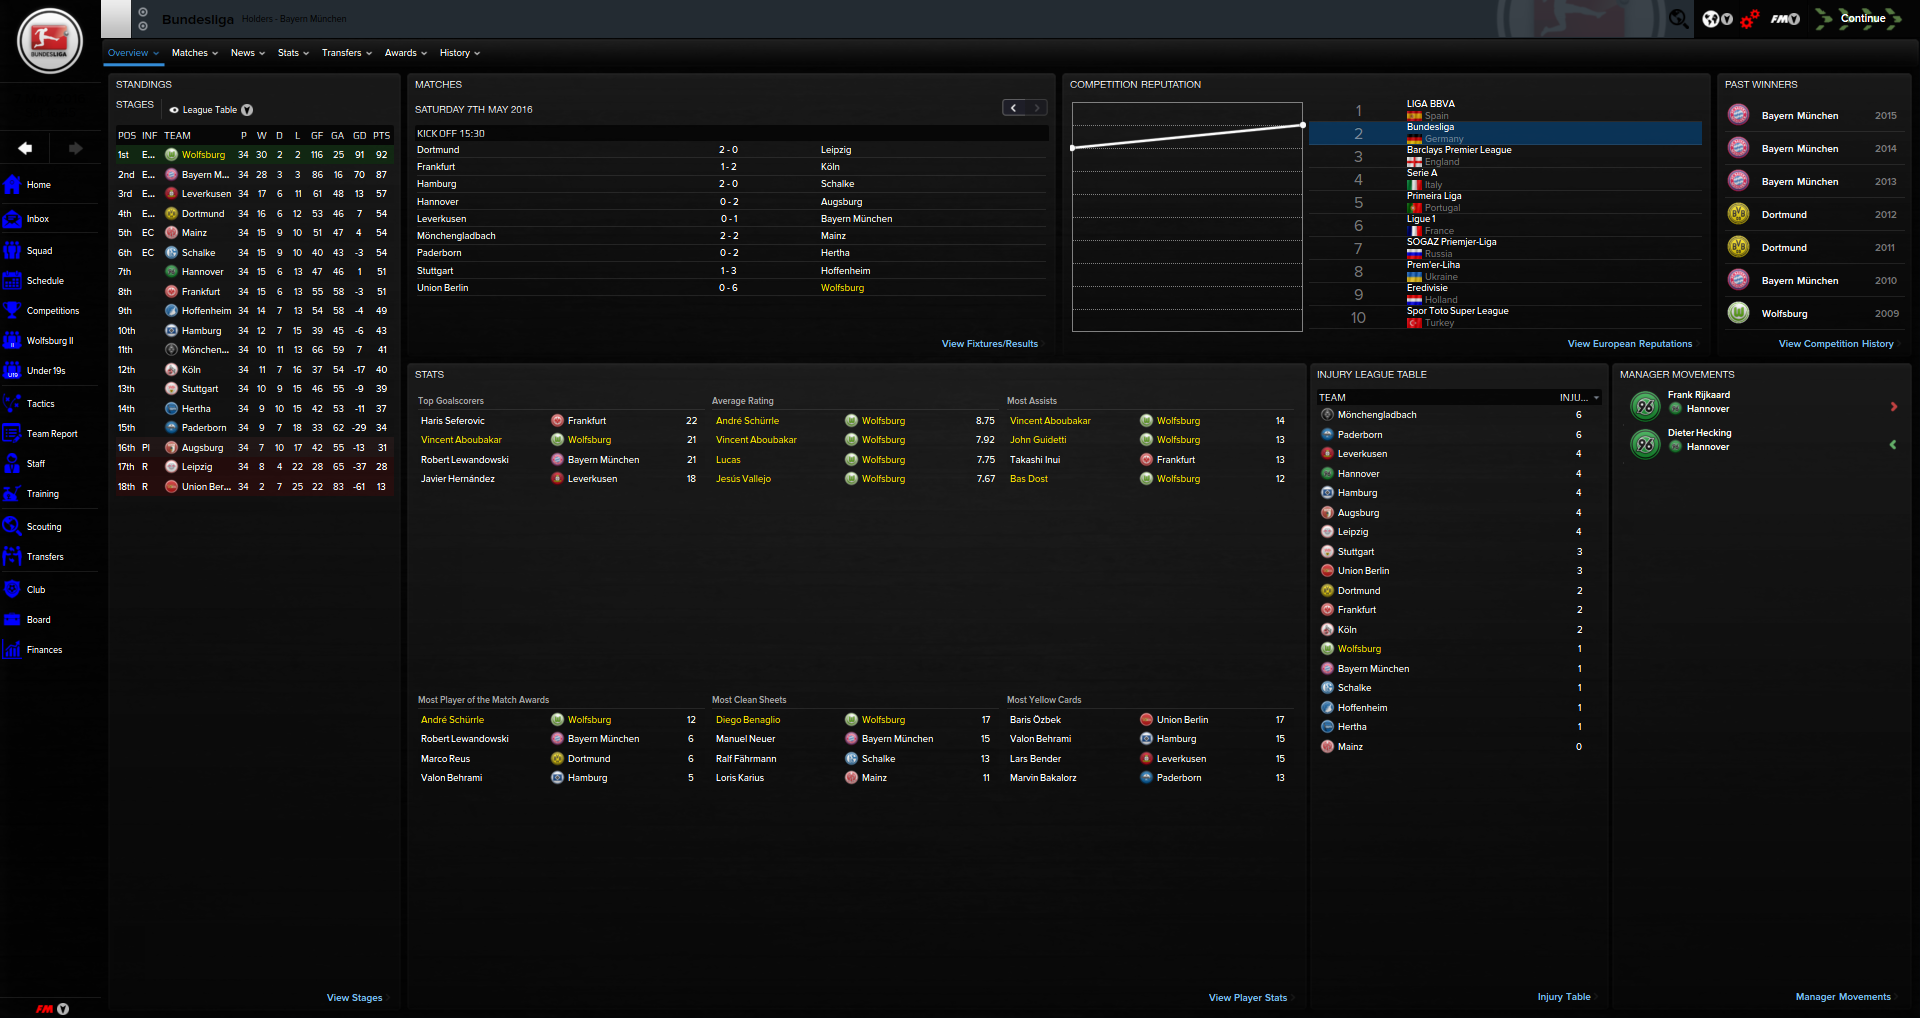Open the Transfers top menu
1920x1018 pixels.
coord(347,53)
